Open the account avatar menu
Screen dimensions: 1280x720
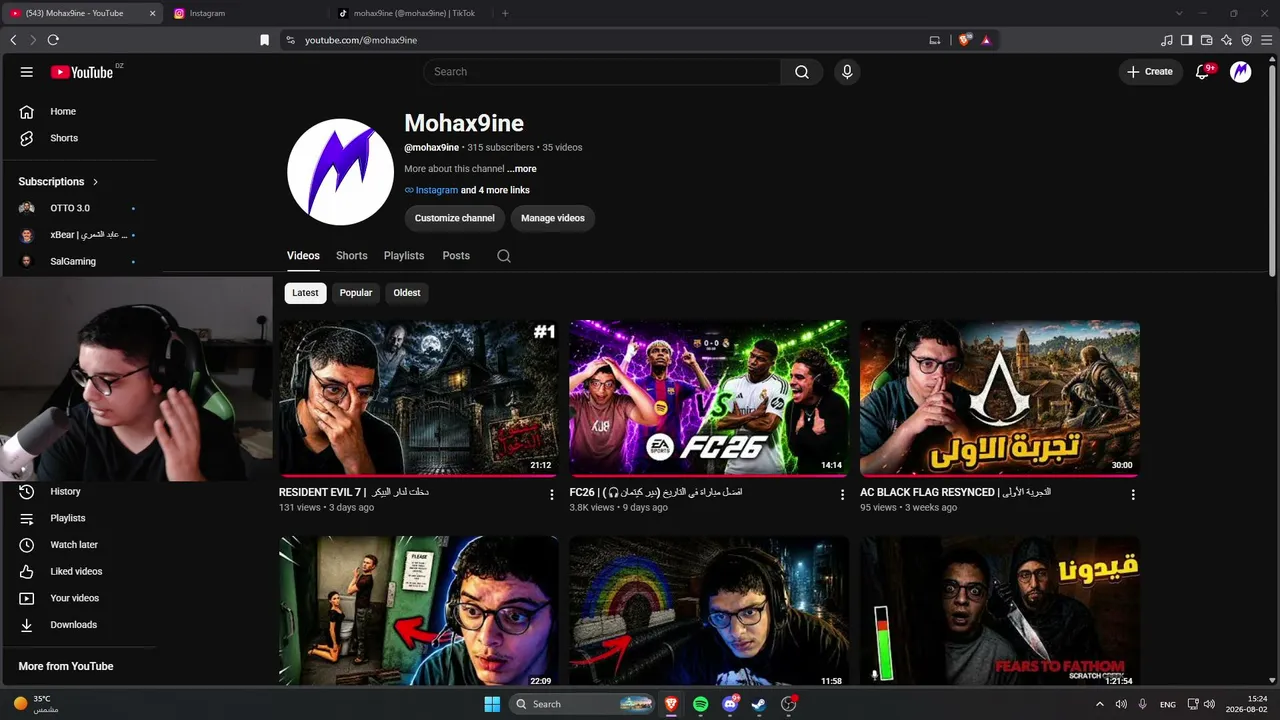(x=1240, y=72)
